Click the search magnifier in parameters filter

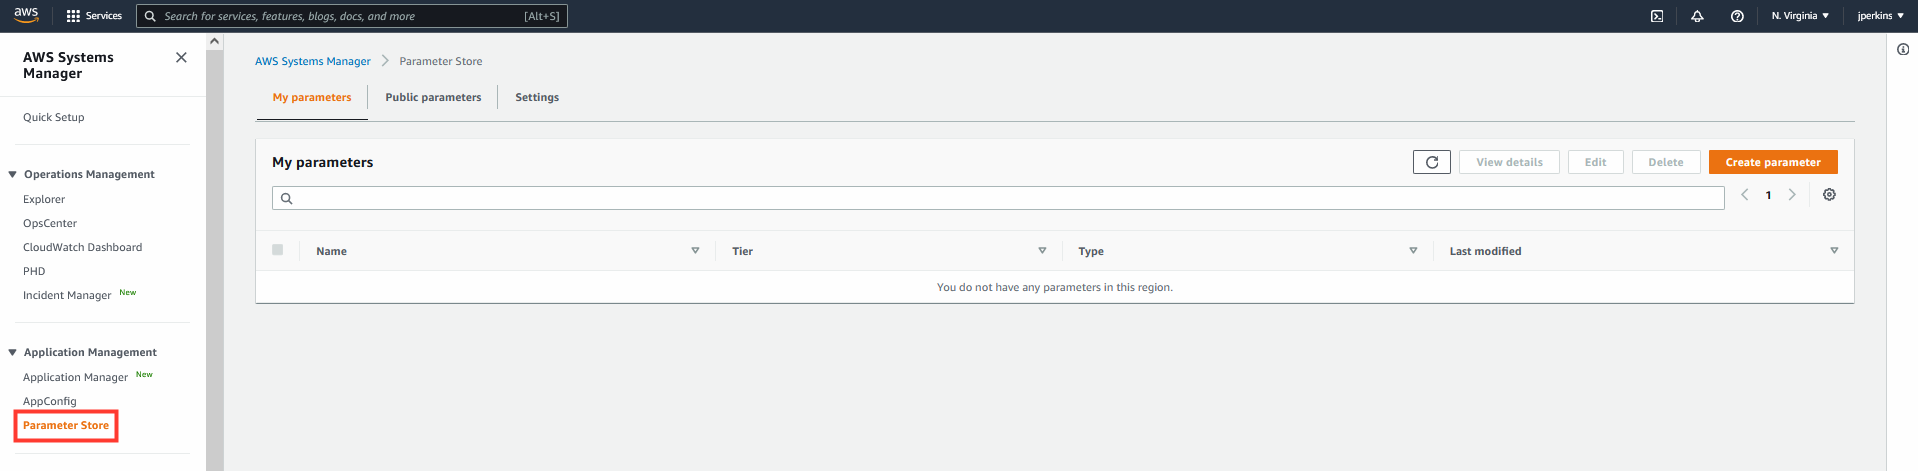[286, 198]
